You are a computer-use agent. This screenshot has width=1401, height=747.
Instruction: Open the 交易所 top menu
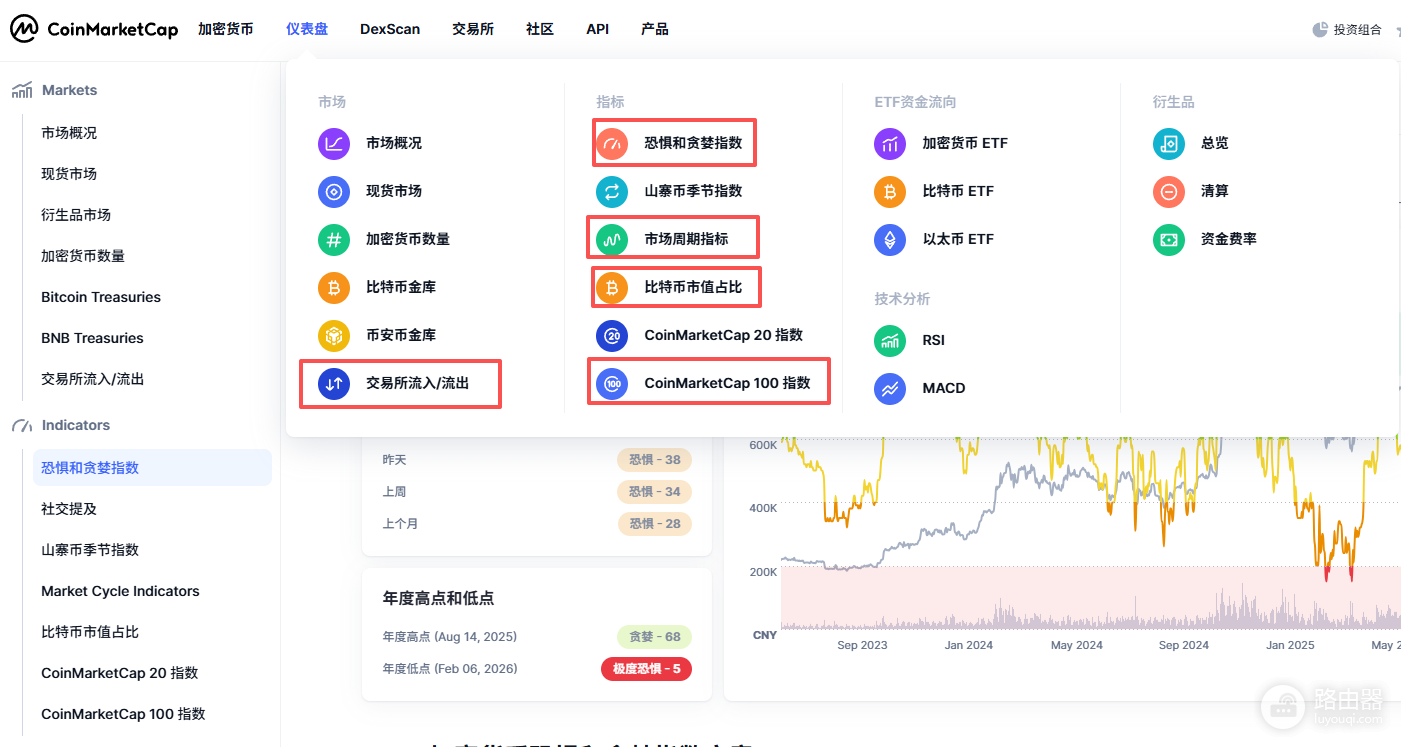(473, 29)
